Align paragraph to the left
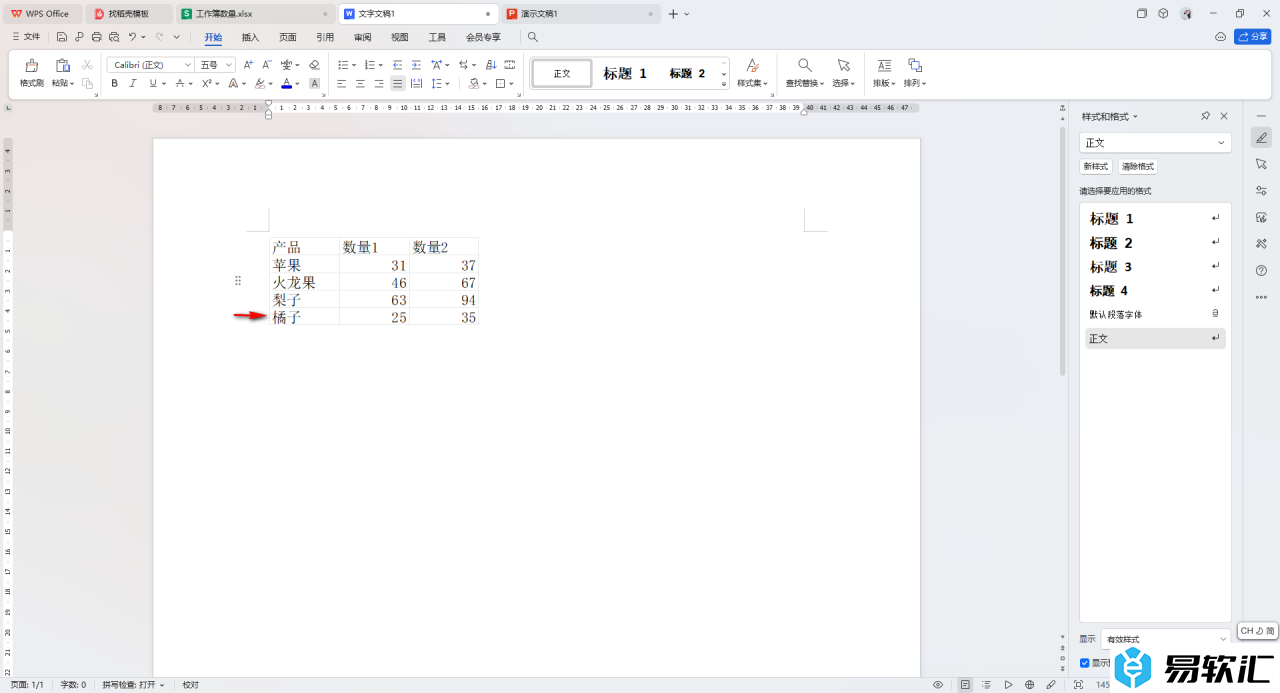 coord(341,84)
